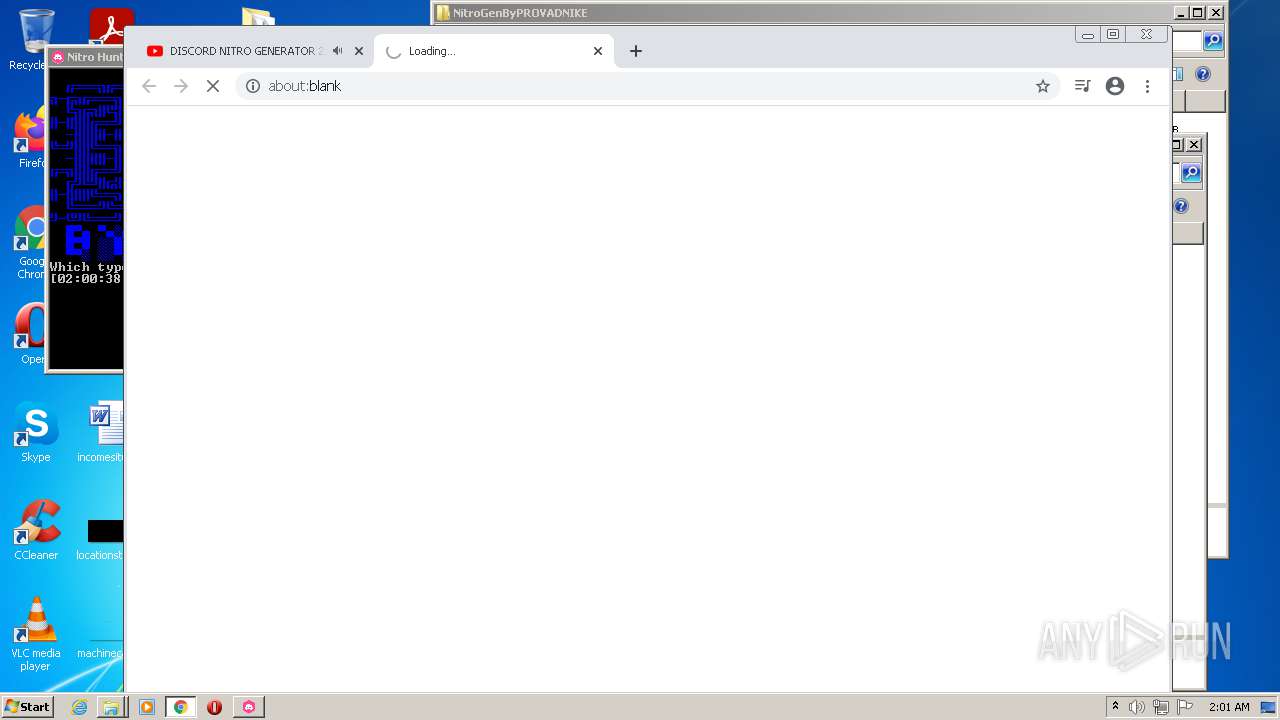Switch to the Loading tab
1280x720 pixels.
click(x=494, y=51)
